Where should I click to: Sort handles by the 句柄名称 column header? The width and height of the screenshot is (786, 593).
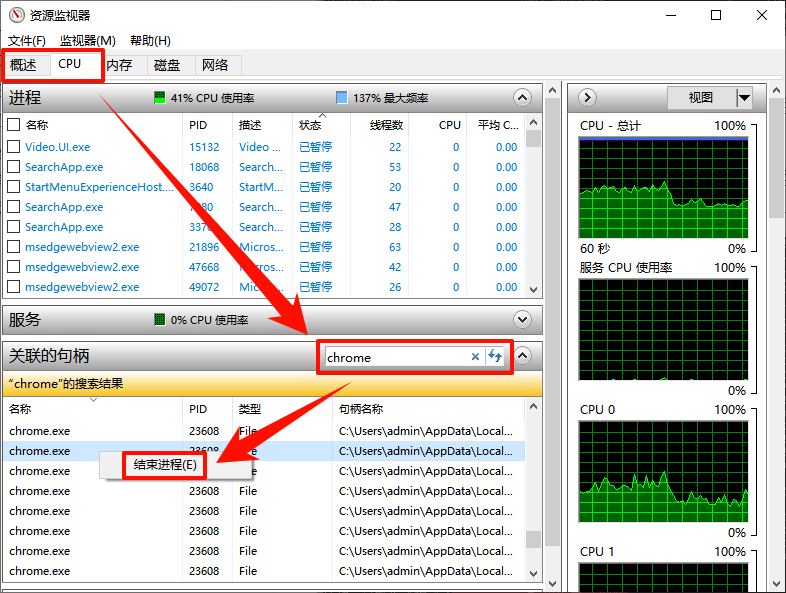(430, 409)
